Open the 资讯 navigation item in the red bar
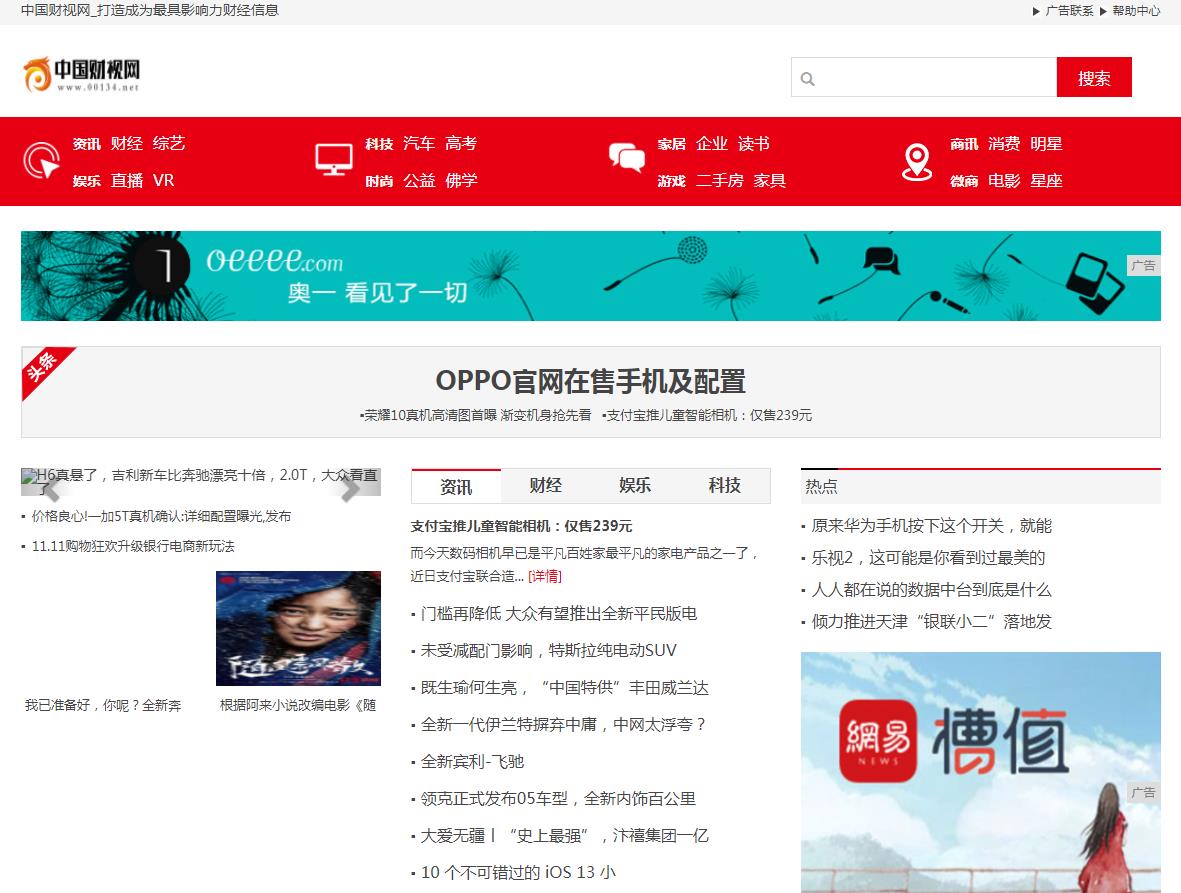 [87, 144]
